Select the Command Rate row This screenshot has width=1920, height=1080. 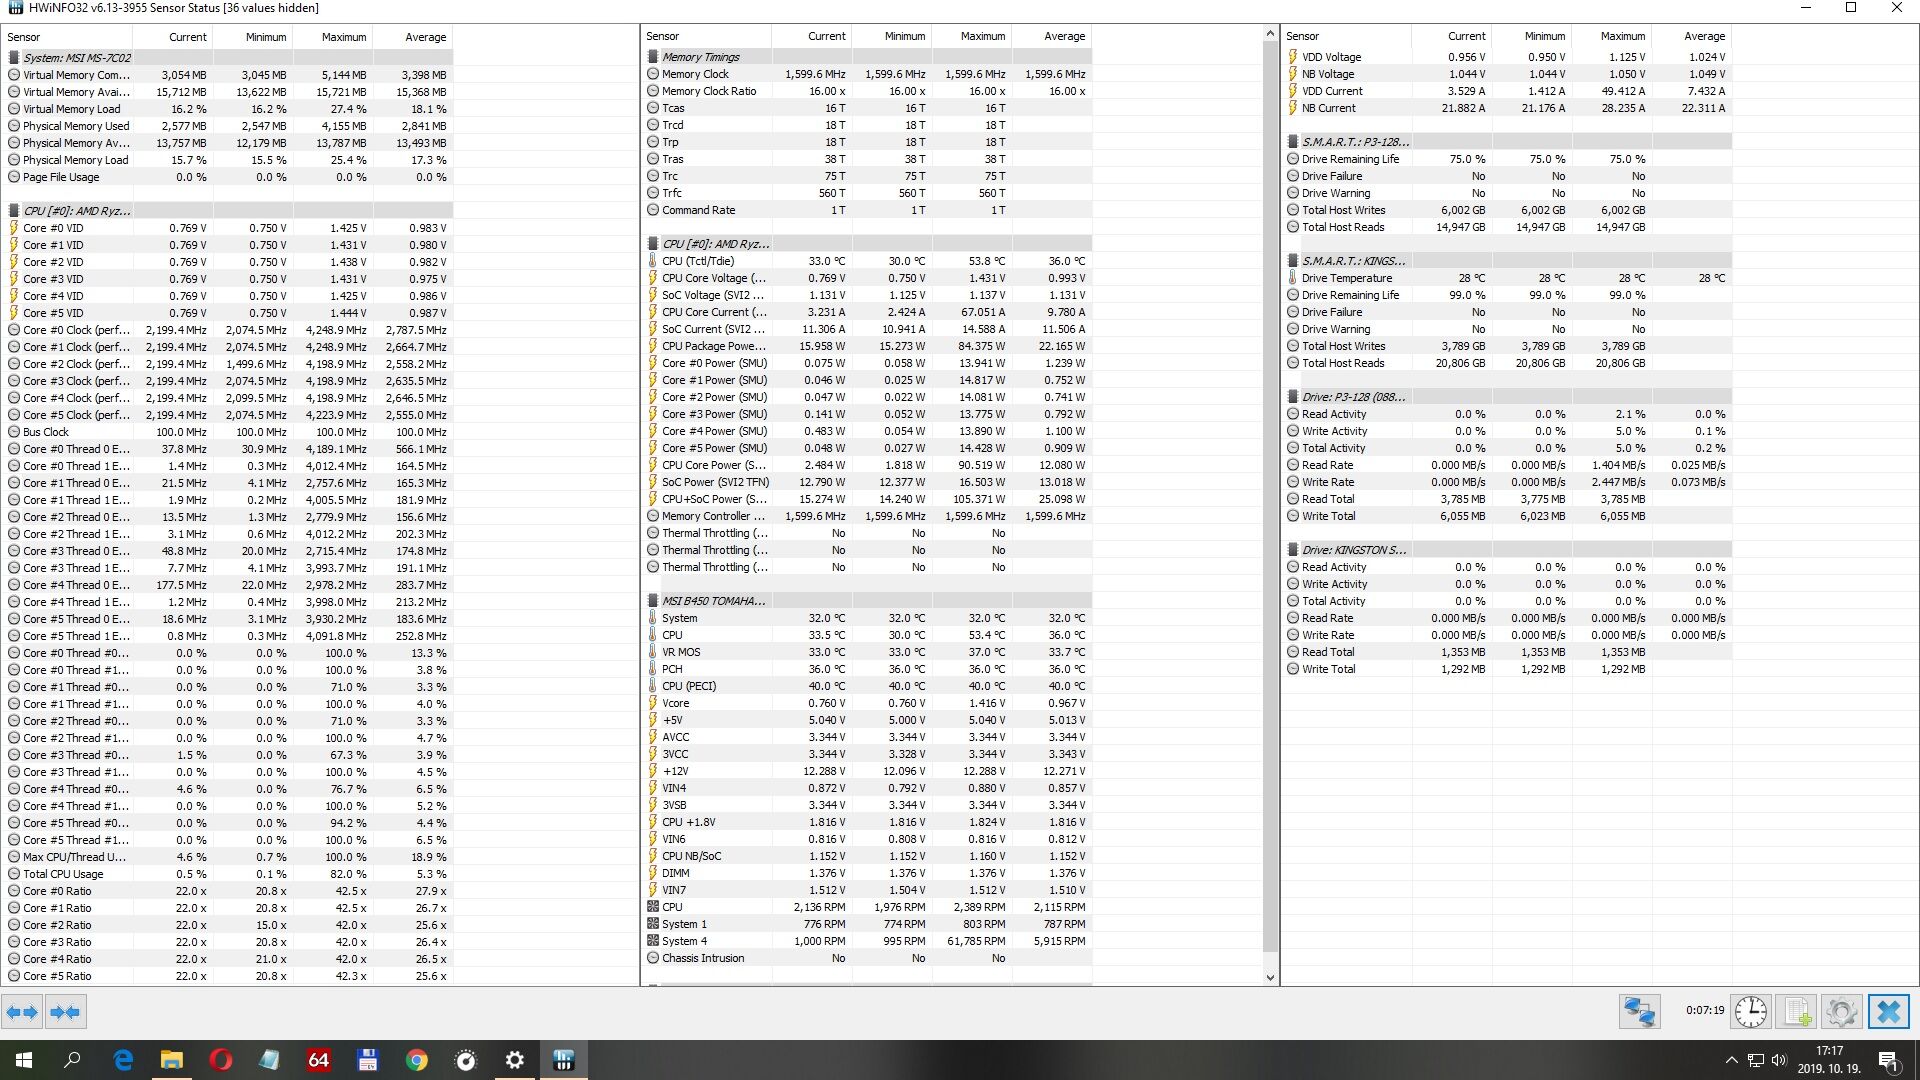coord(867,210)
